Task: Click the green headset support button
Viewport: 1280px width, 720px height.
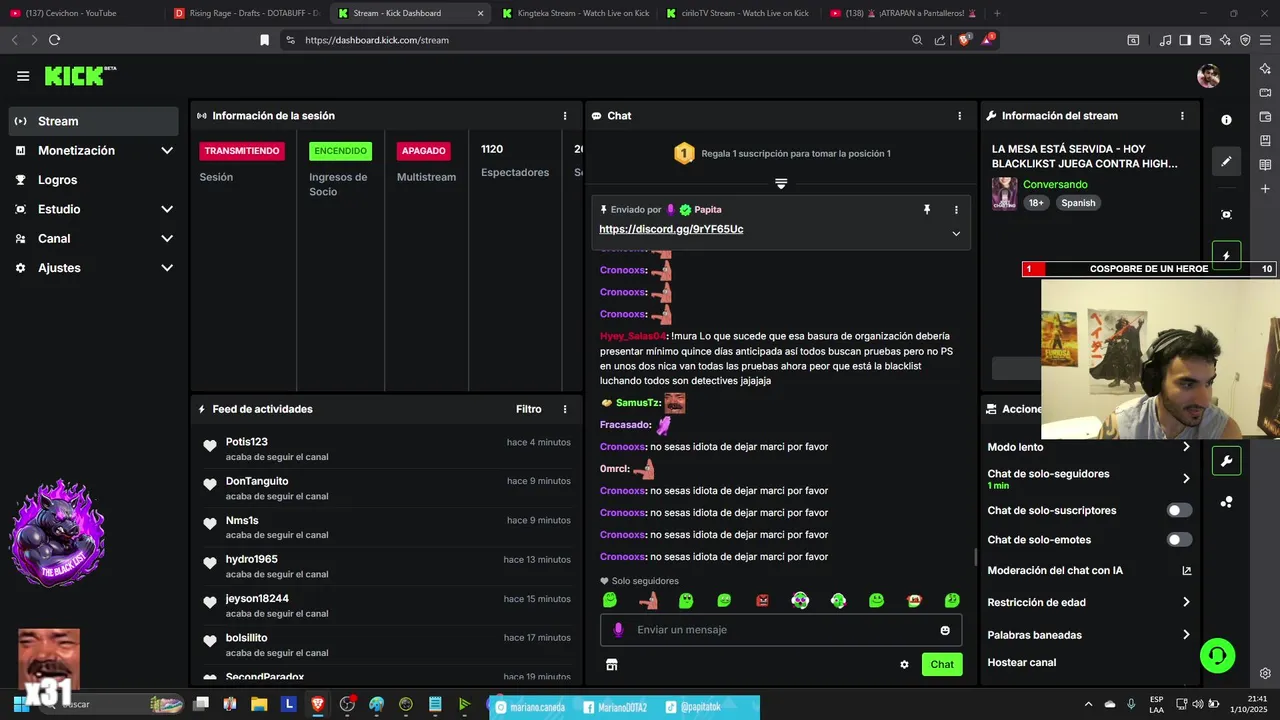Action: point(1217,656)
